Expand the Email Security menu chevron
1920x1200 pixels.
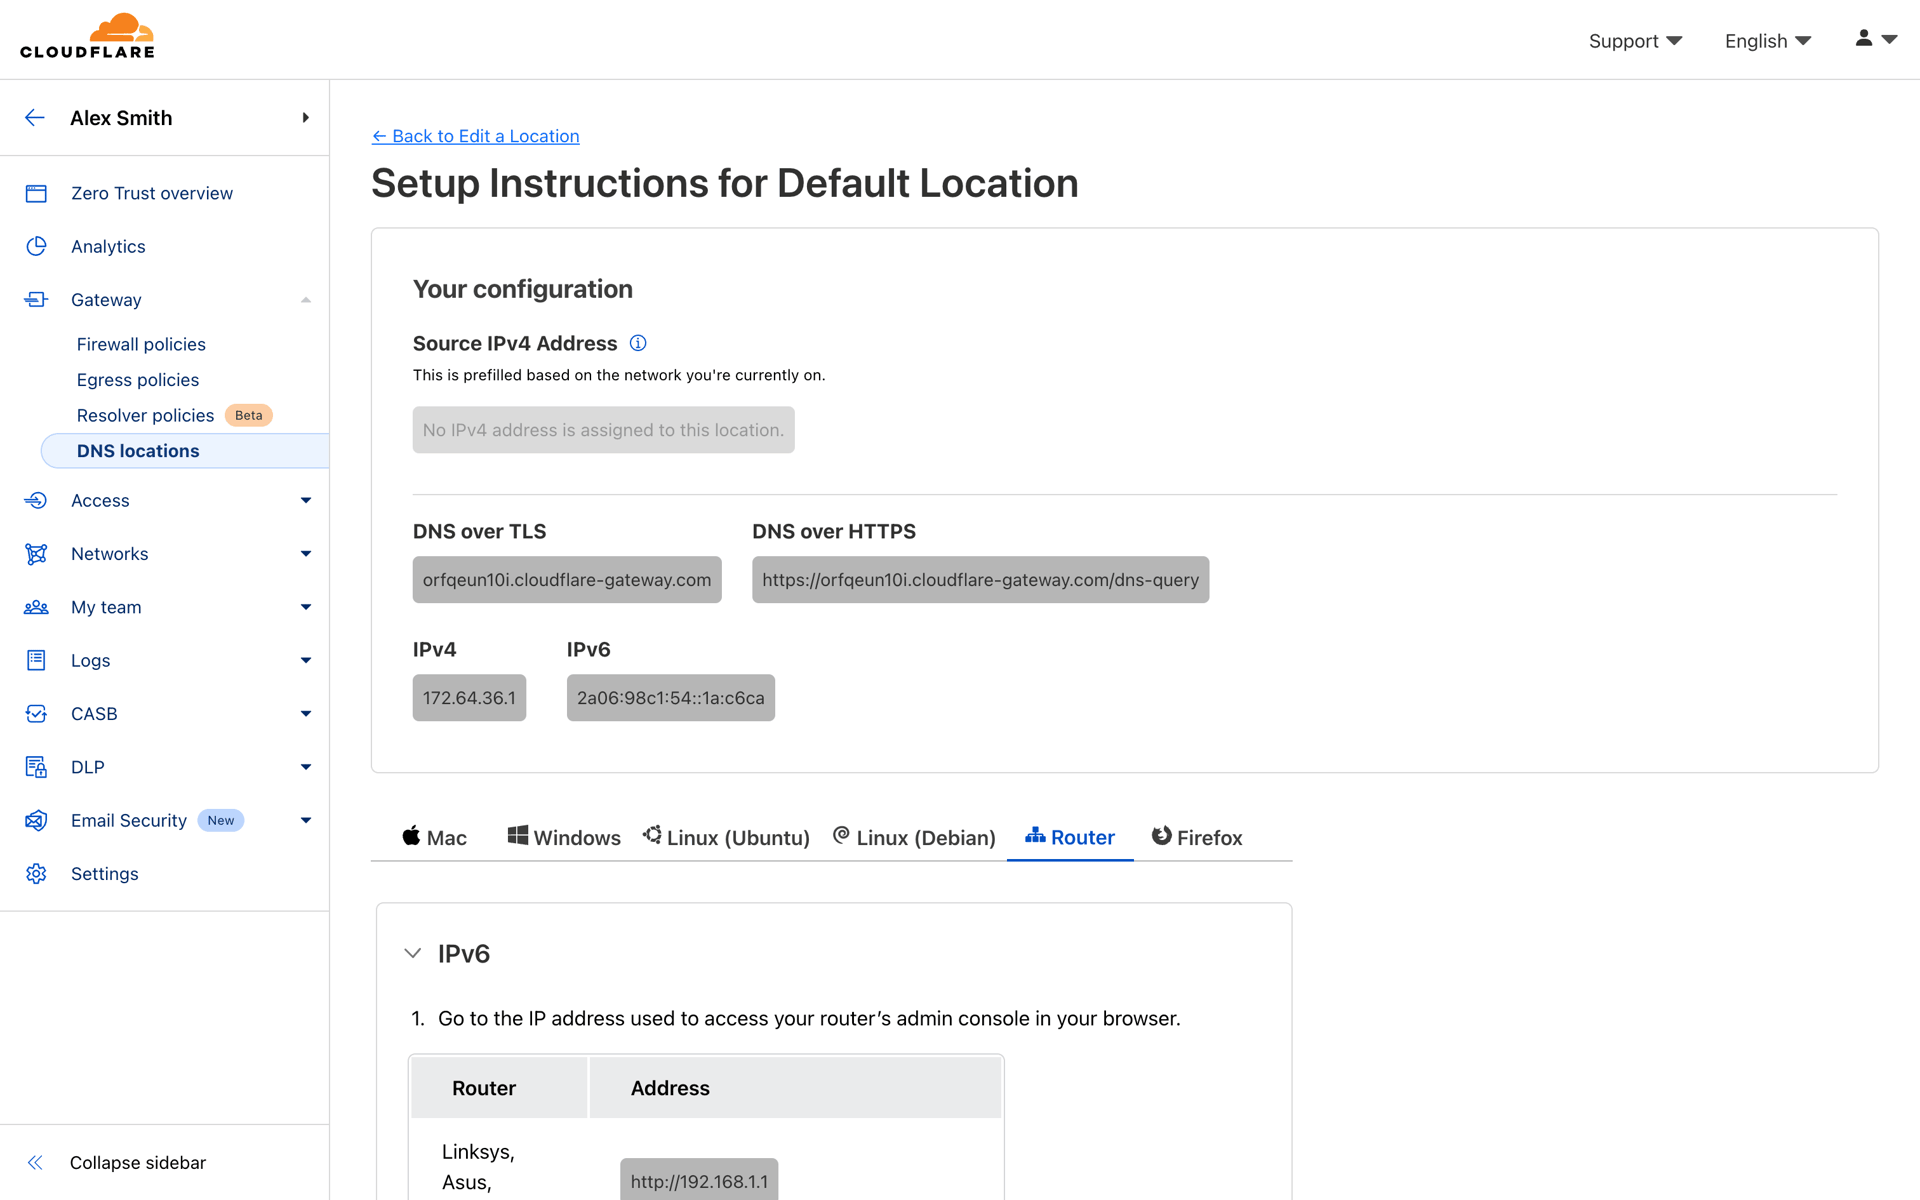305,820
